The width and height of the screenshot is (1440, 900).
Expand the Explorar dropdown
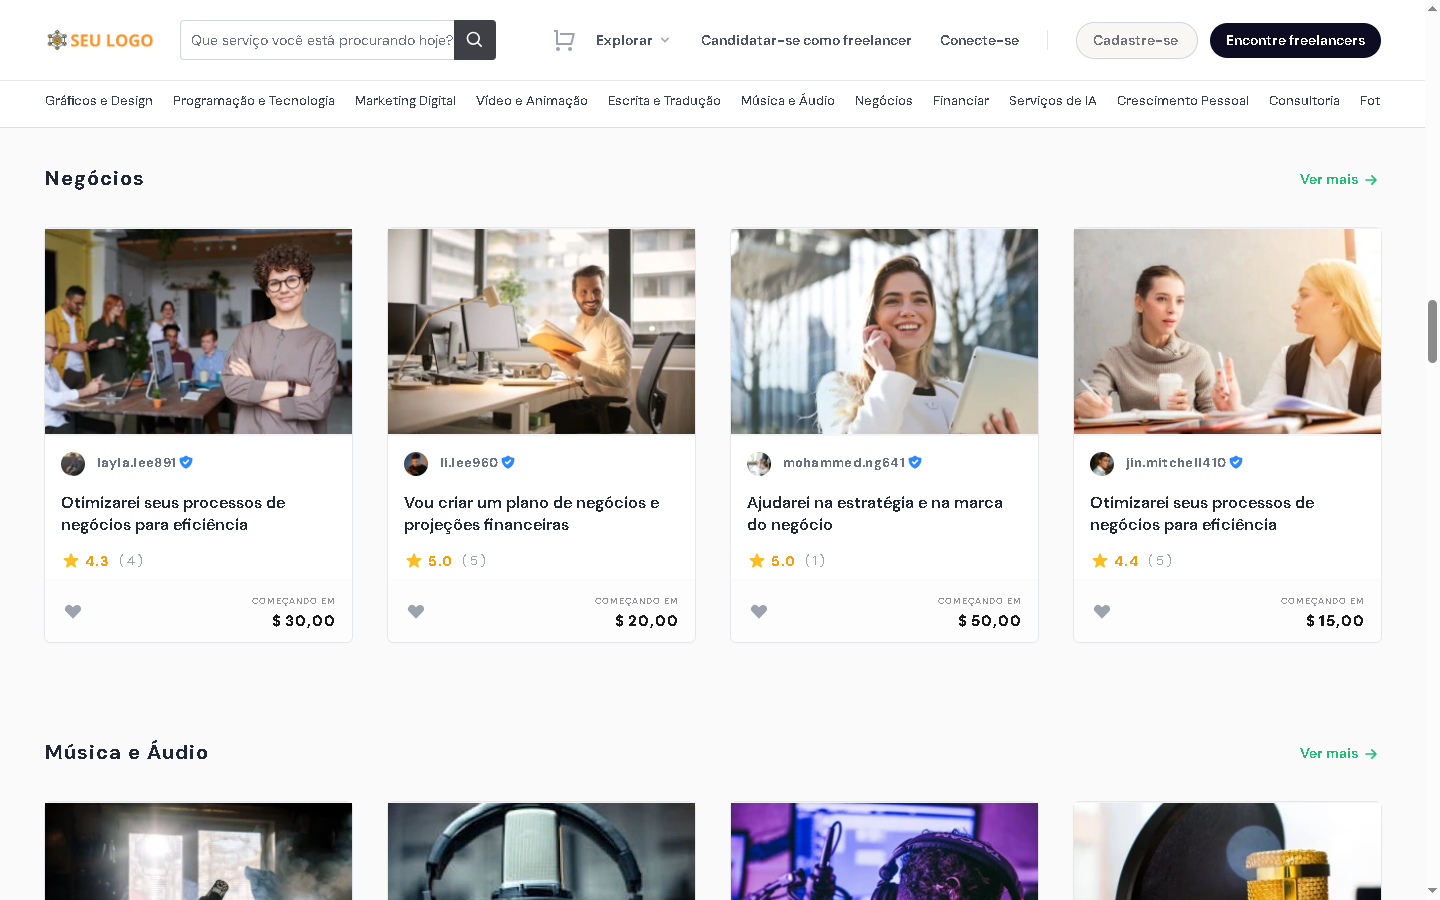point(632,40)
